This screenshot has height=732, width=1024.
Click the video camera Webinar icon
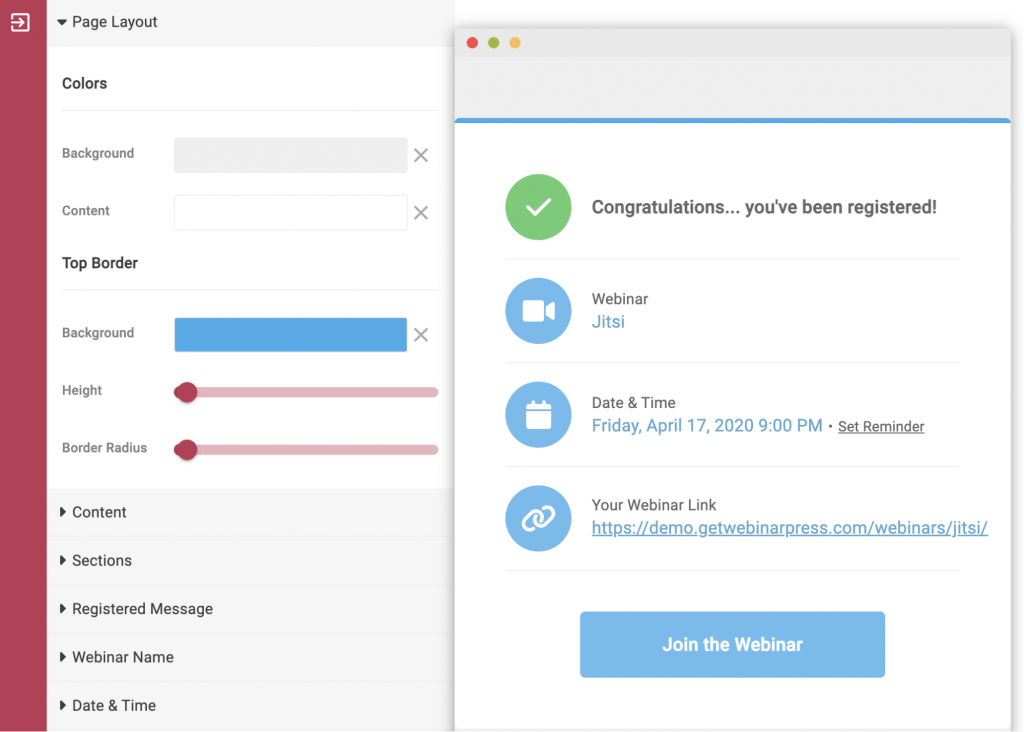click(538, 311)
